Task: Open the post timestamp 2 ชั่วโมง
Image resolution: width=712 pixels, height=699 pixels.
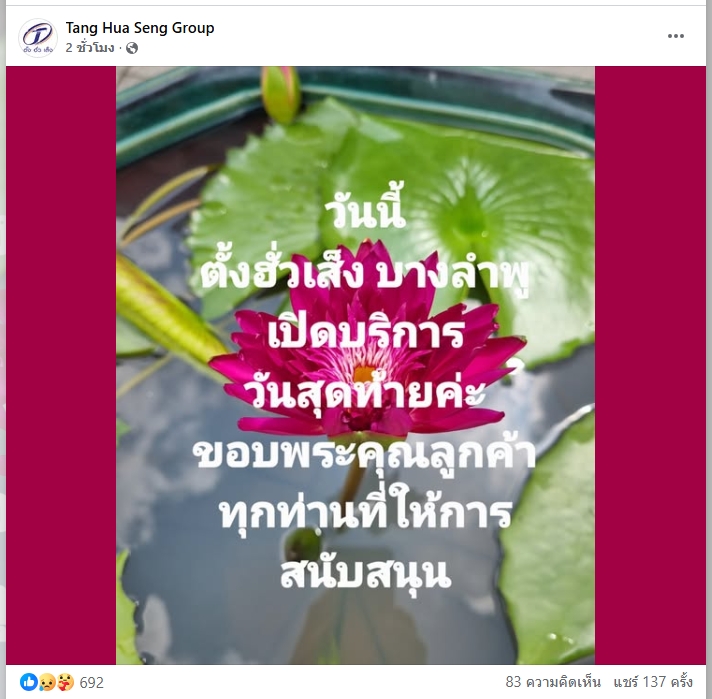Action: pyautogui.click(x=90, y=47)
